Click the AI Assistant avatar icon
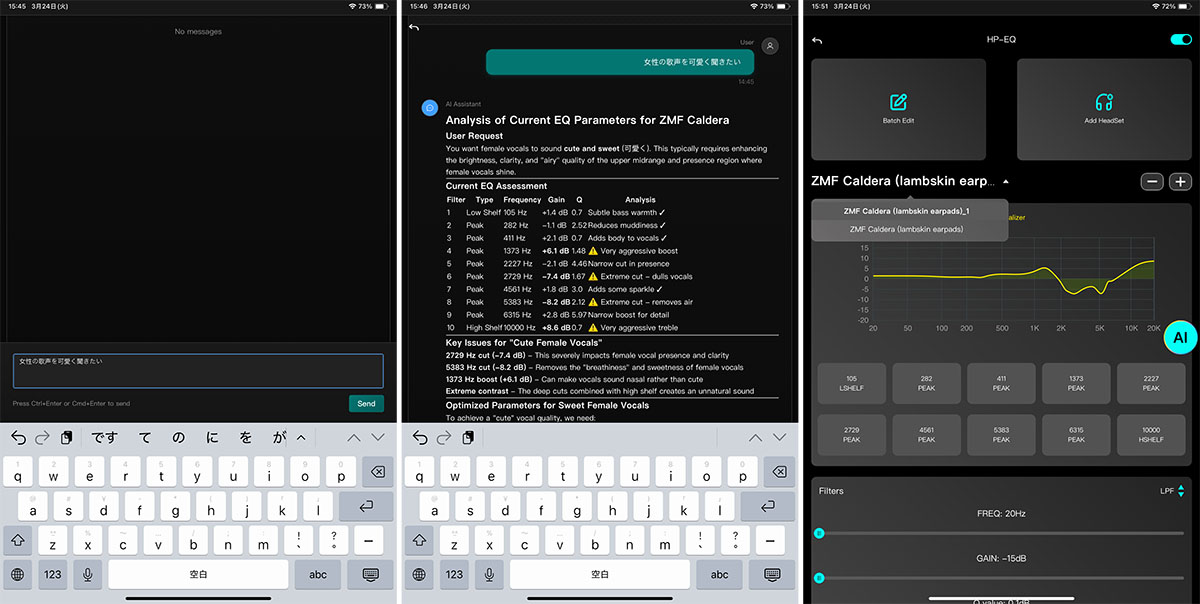Screen dimensions: 1200x604 (x=429, y=107)
